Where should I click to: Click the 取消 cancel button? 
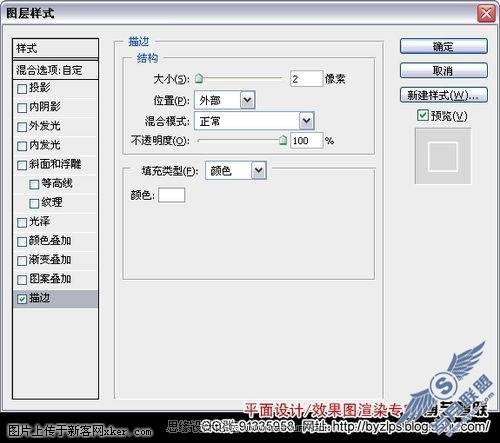[x=444, y=71]
